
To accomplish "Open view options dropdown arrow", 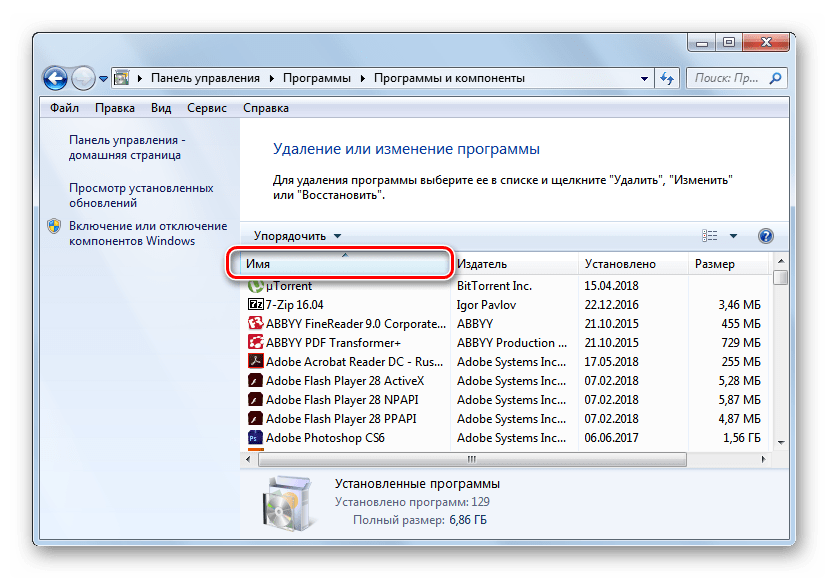I will tap(733, 236).
